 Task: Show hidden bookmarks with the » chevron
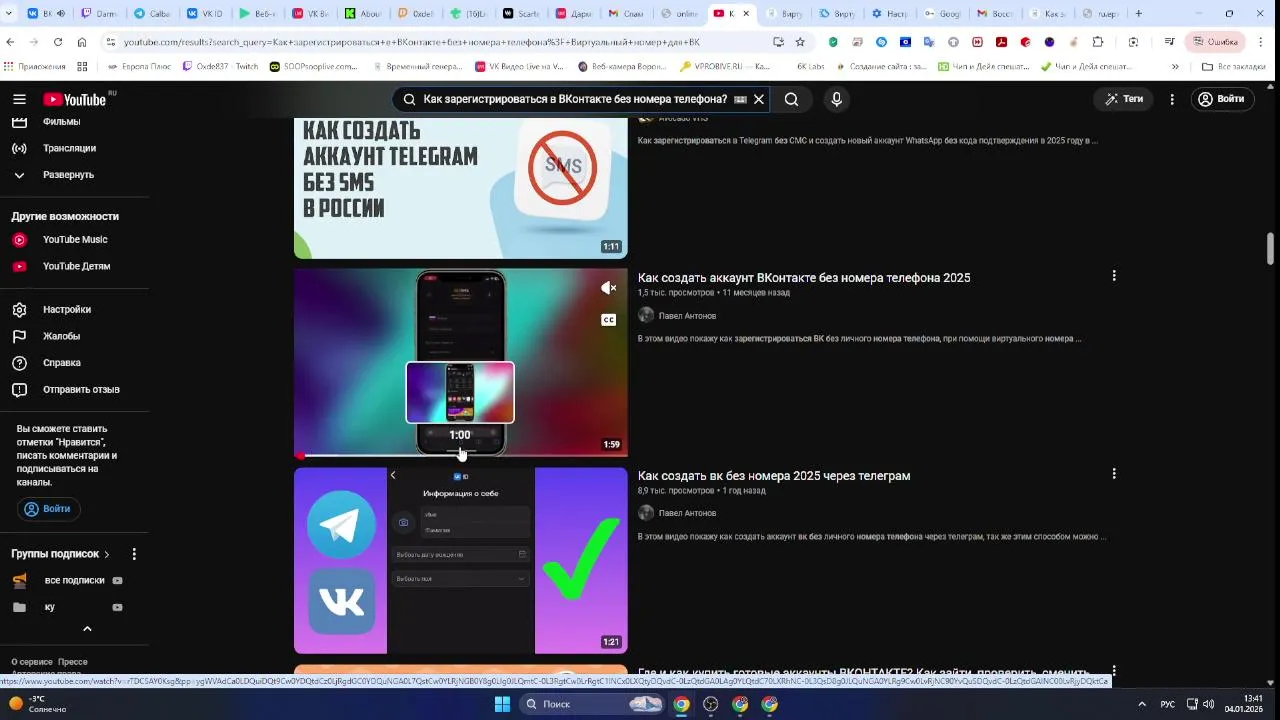(x=1175, y=67)
